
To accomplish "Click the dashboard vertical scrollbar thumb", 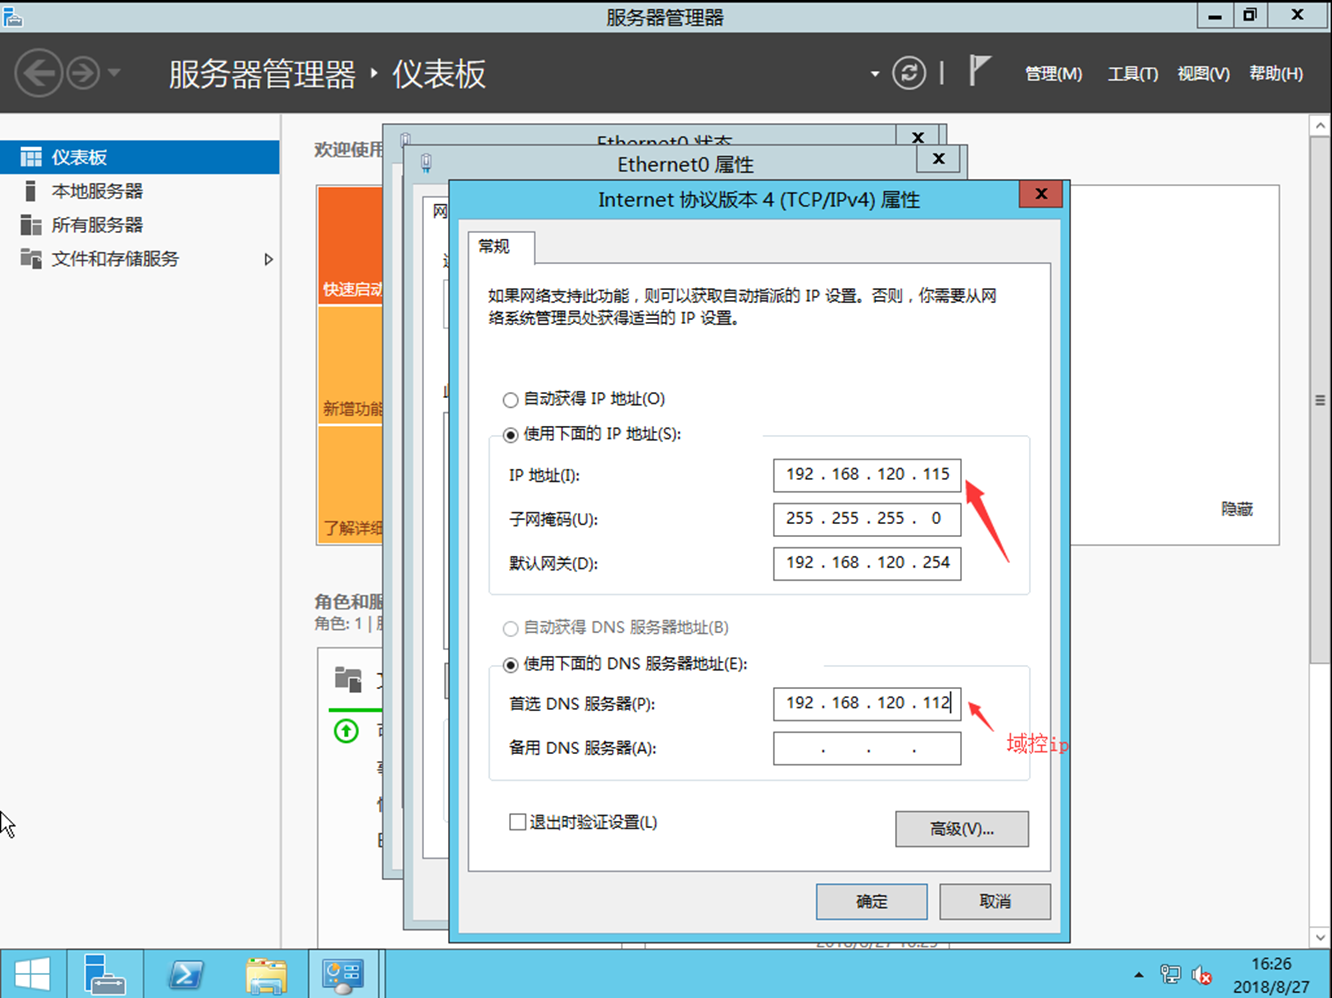I will pos(1320,400).
